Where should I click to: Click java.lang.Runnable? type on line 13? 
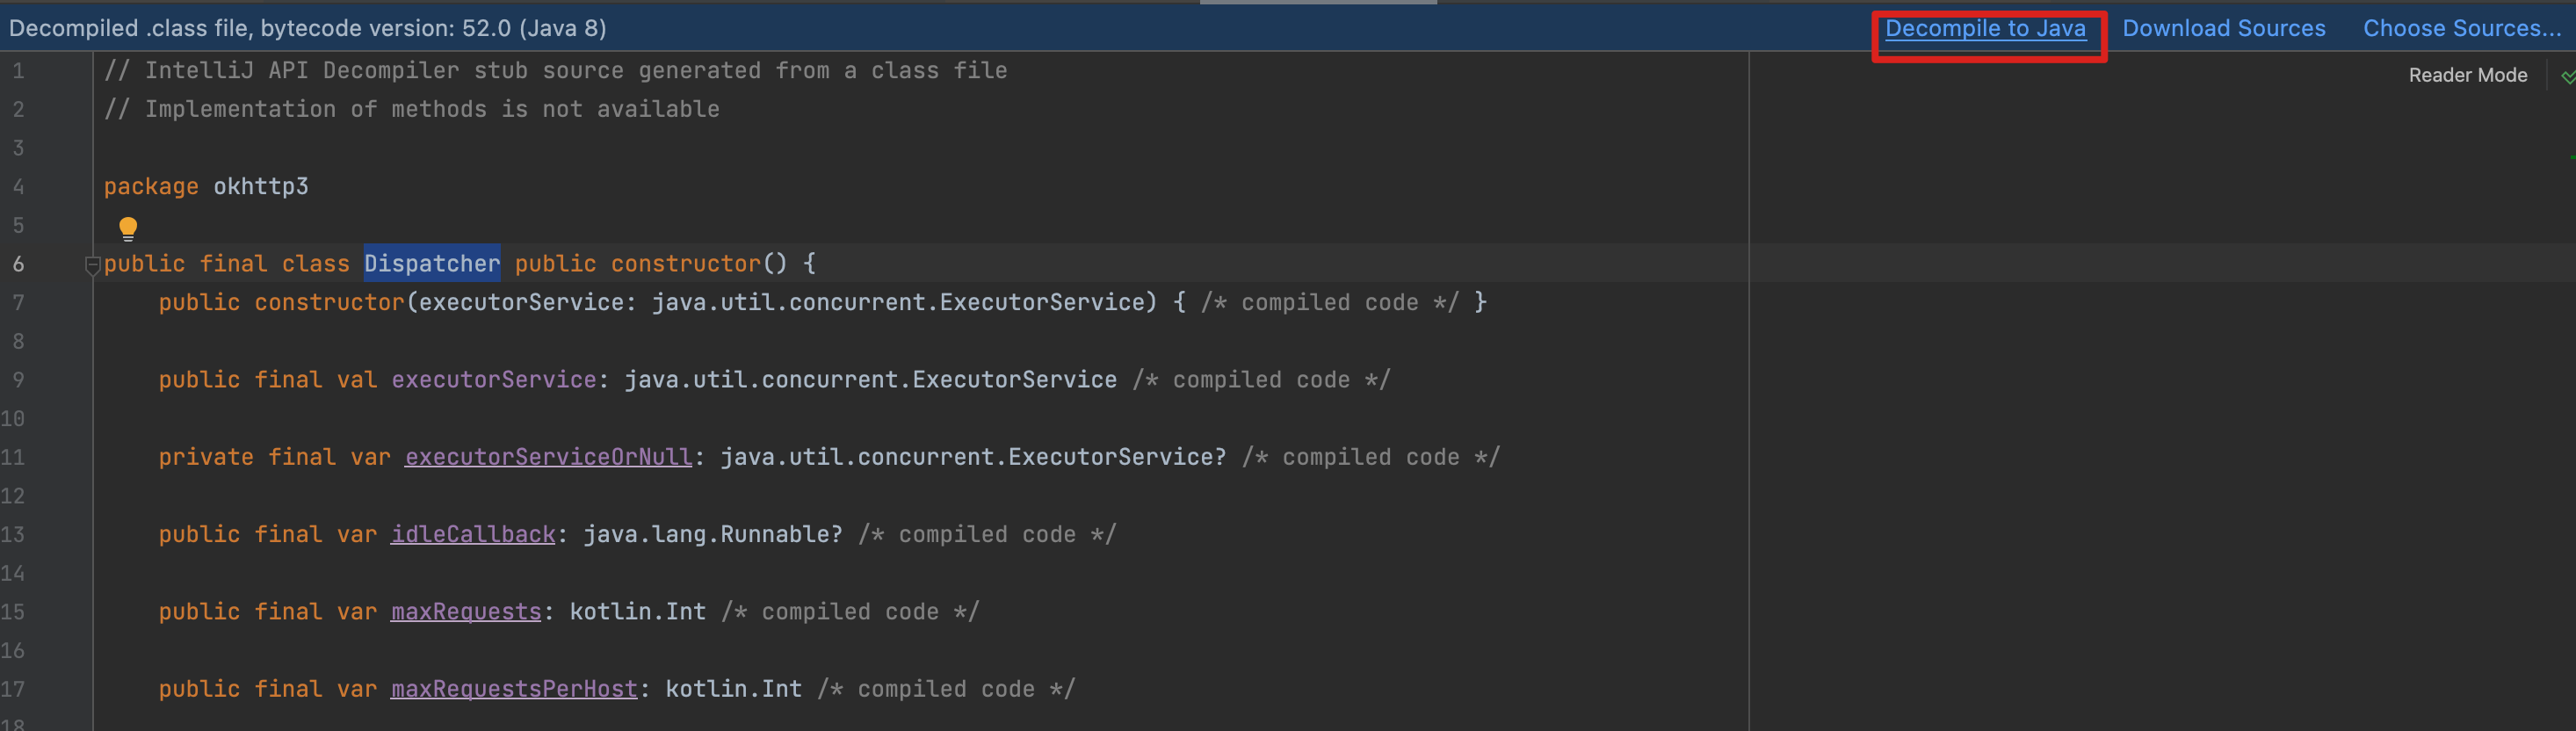[x=713, y=534]
